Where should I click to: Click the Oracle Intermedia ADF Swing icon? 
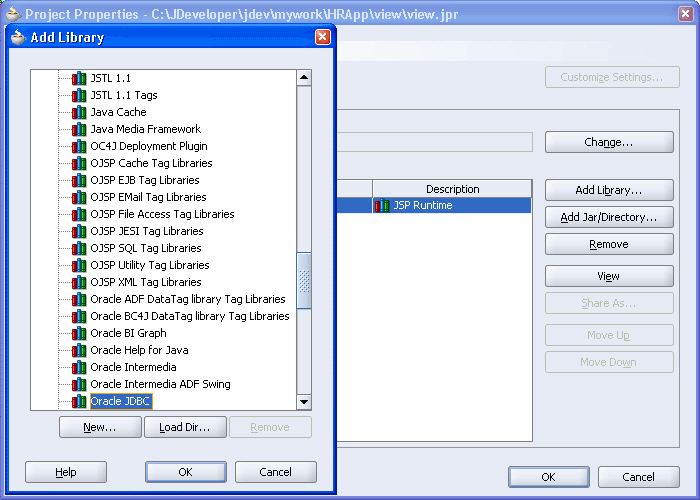79,384
